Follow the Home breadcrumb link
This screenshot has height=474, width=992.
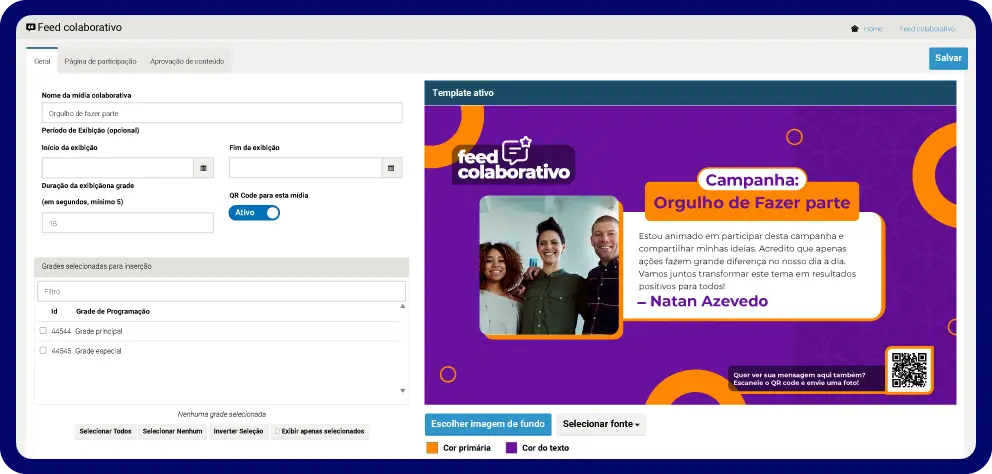pyautogui.click(x=873, y=29)
